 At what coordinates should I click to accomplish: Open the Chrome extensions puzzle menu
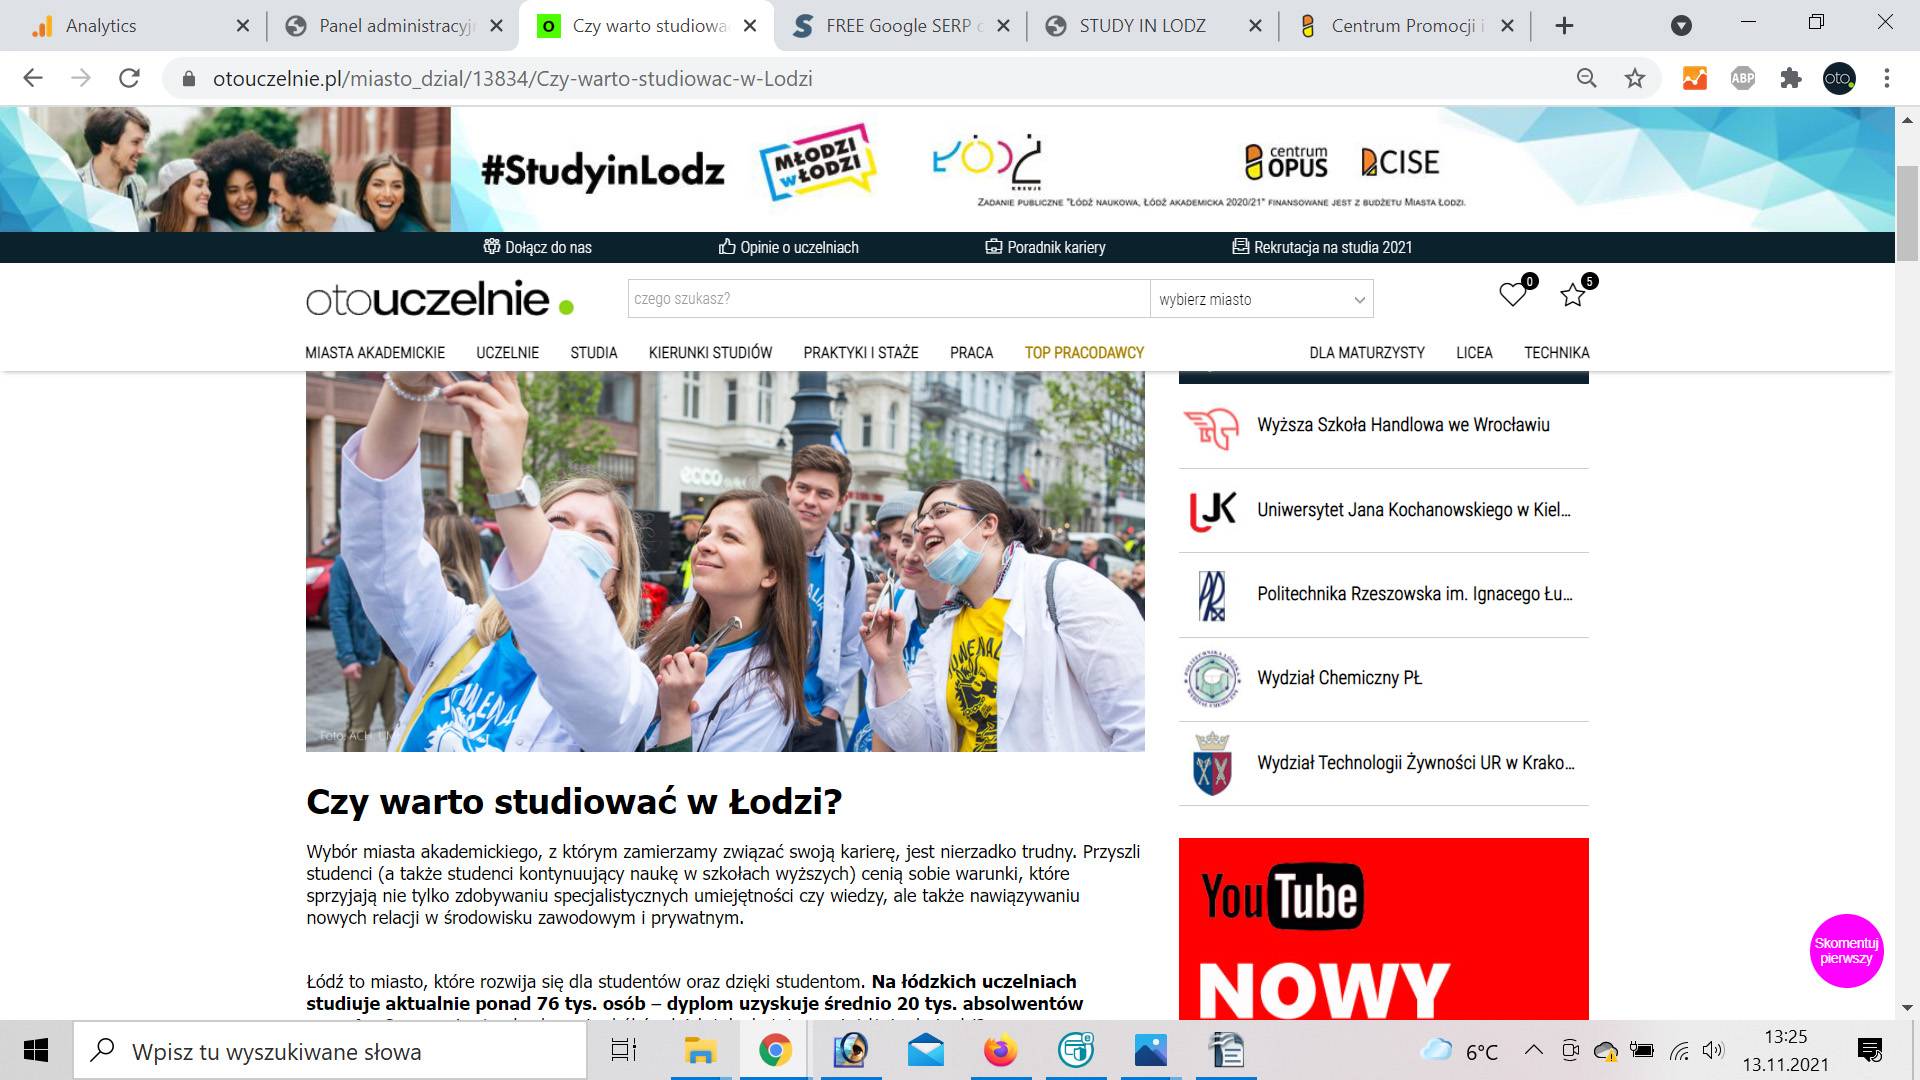[1791, 78]
